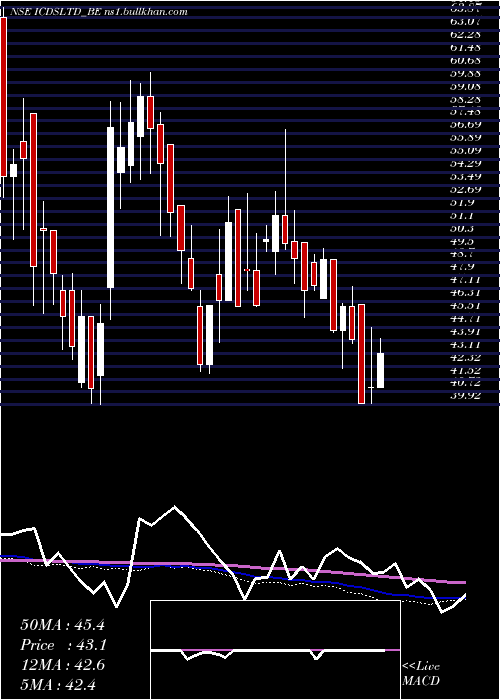Pick the 47.9 price level label

463,267
